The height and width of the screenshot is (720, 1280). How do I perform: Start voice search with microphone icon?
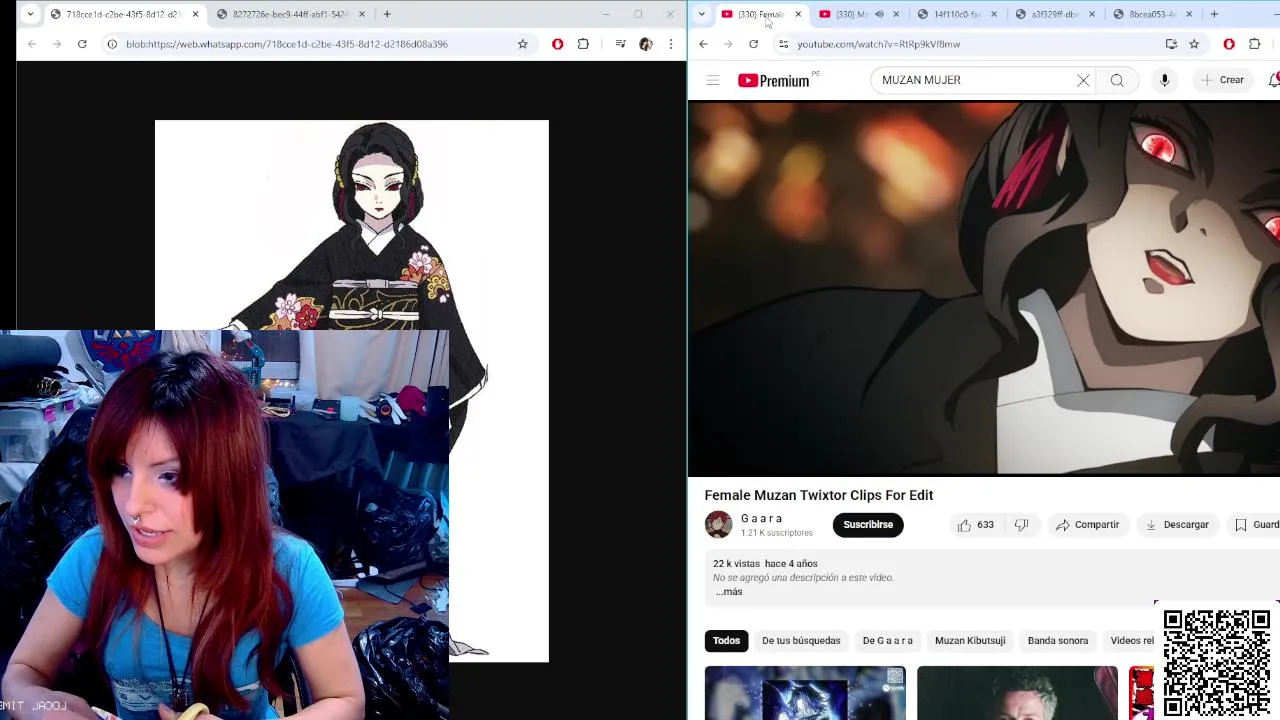pyautogui.click(x=1164, y=80)
